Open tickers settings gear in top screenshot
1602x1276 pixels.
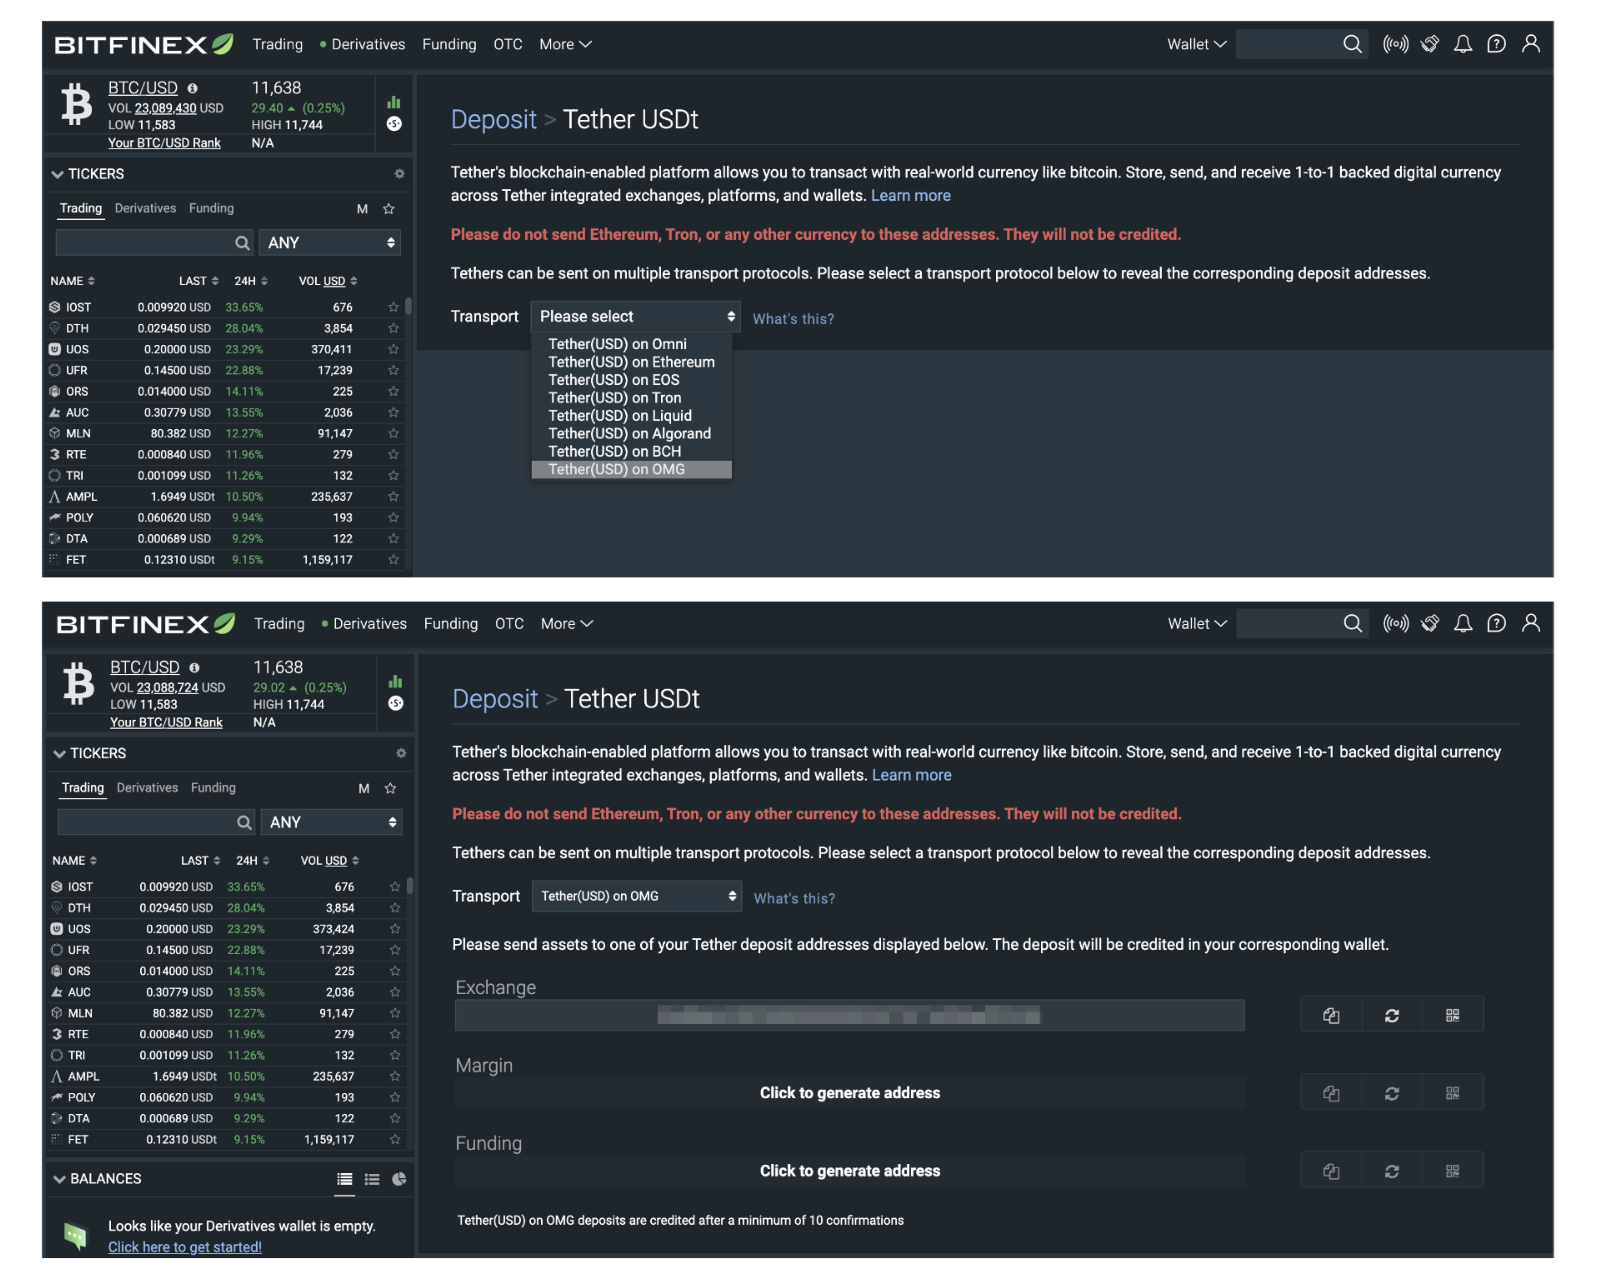click(x=400, y=174)
